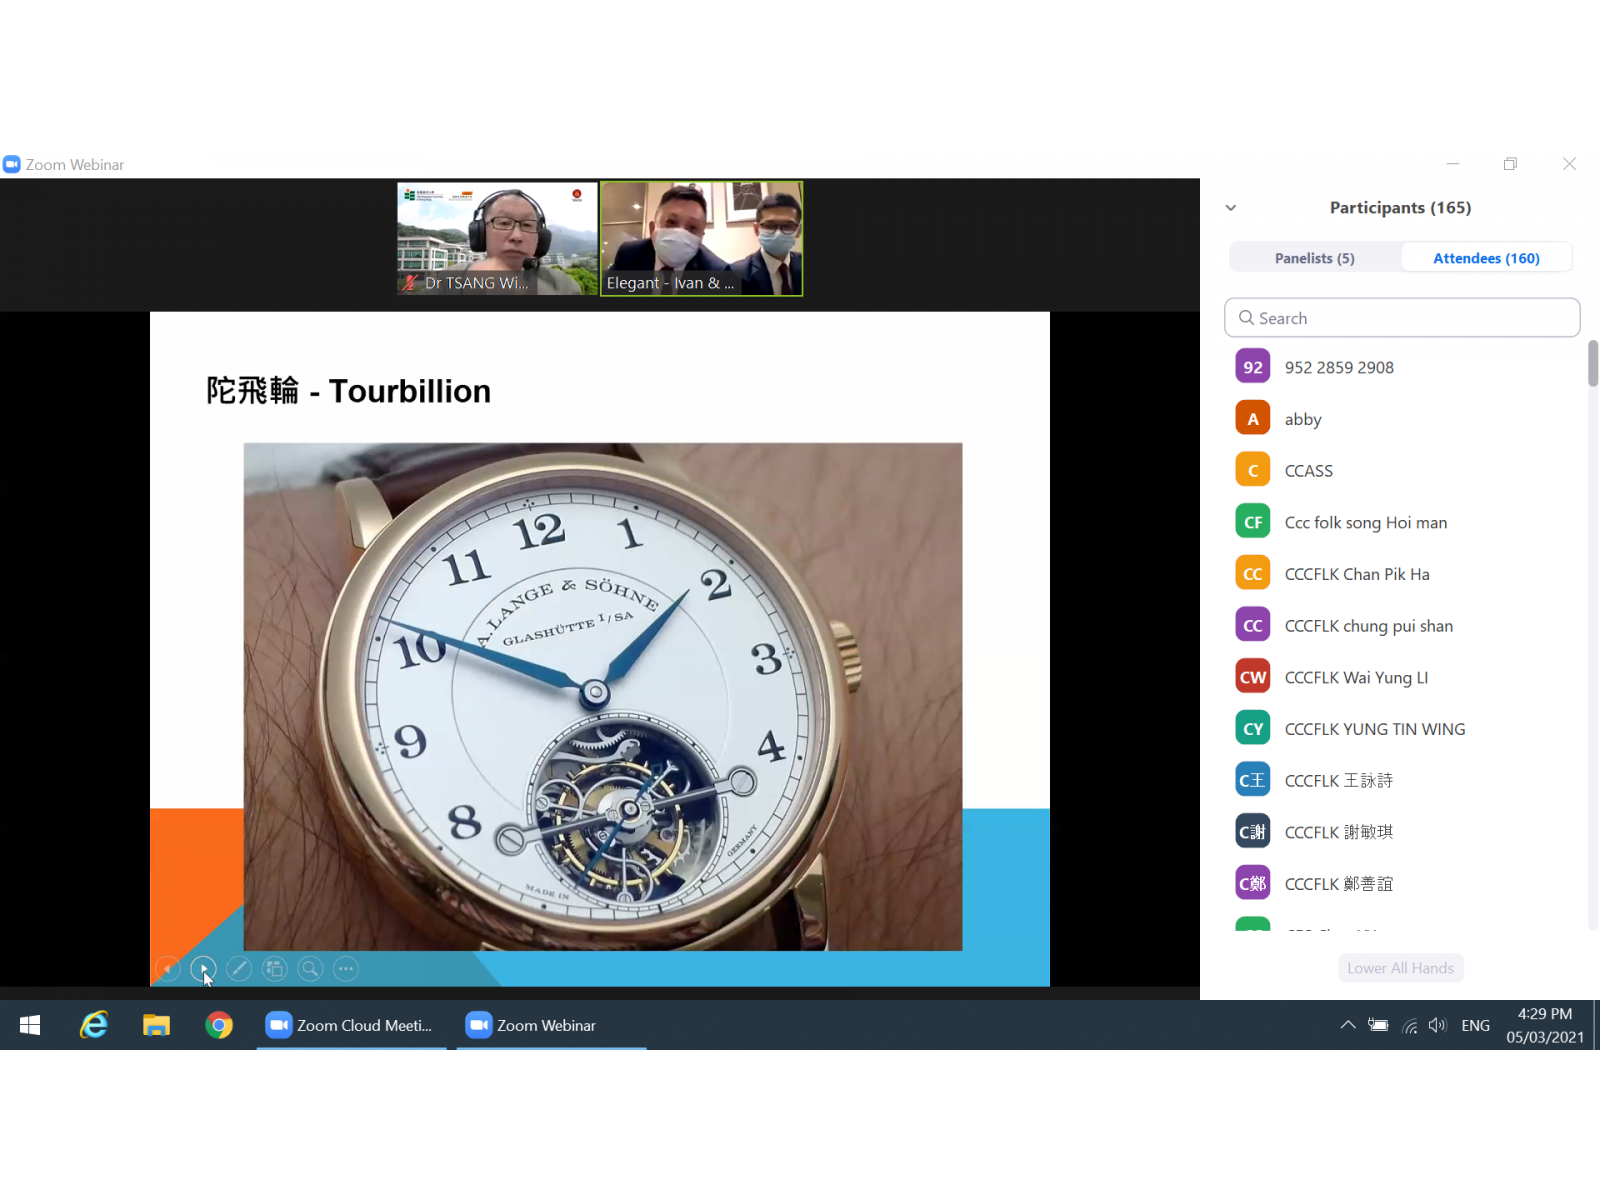Click Dr TSANG video thumbnail
1600x1200 pixels.
click(497, 238)
